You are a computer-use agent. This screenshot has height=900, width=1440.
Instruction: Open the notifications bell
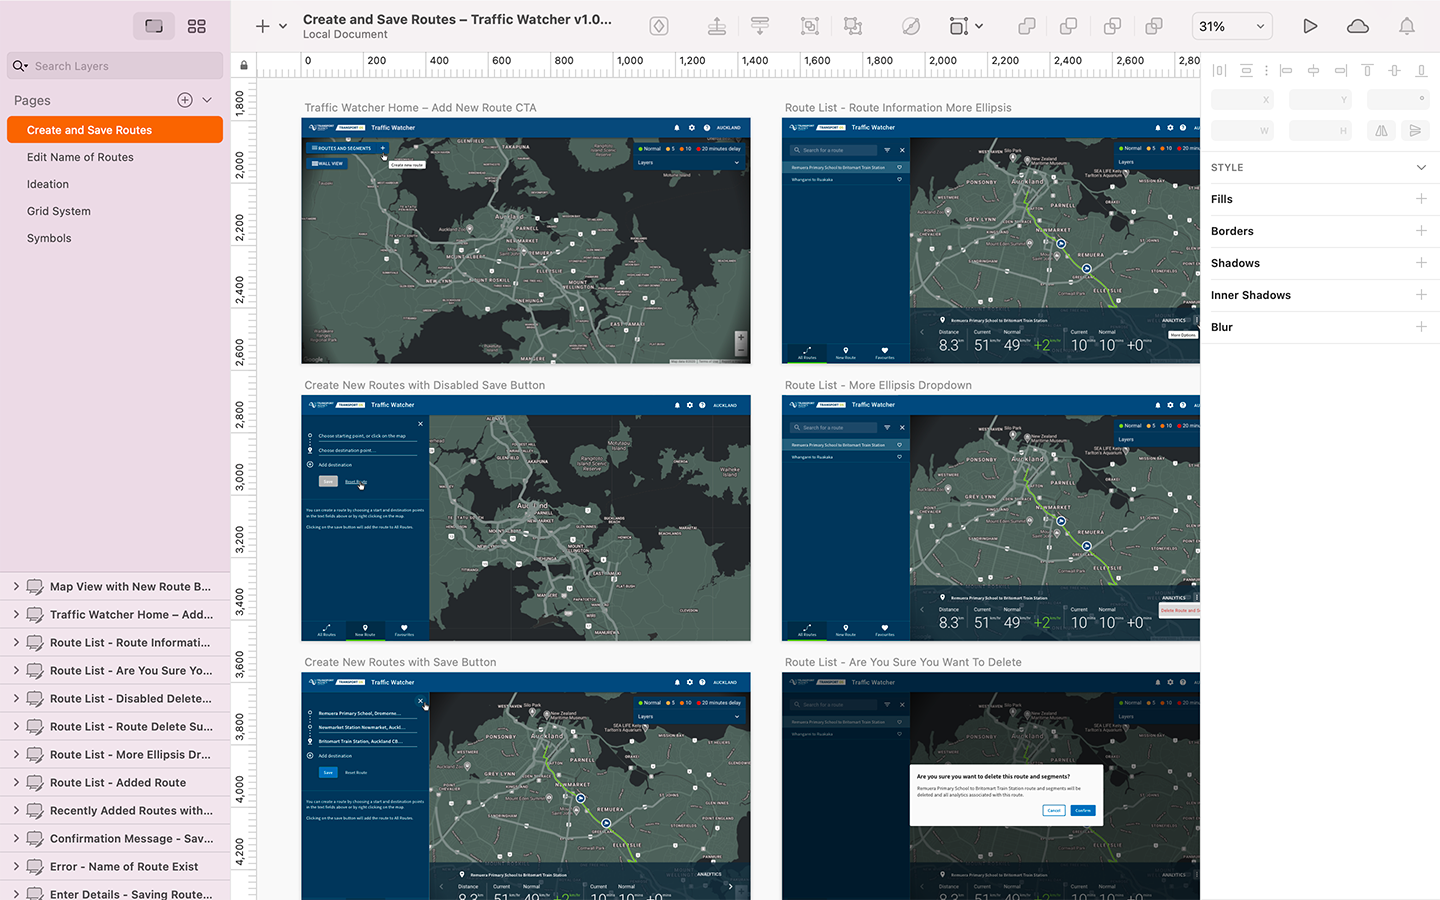pos(1407,26)
